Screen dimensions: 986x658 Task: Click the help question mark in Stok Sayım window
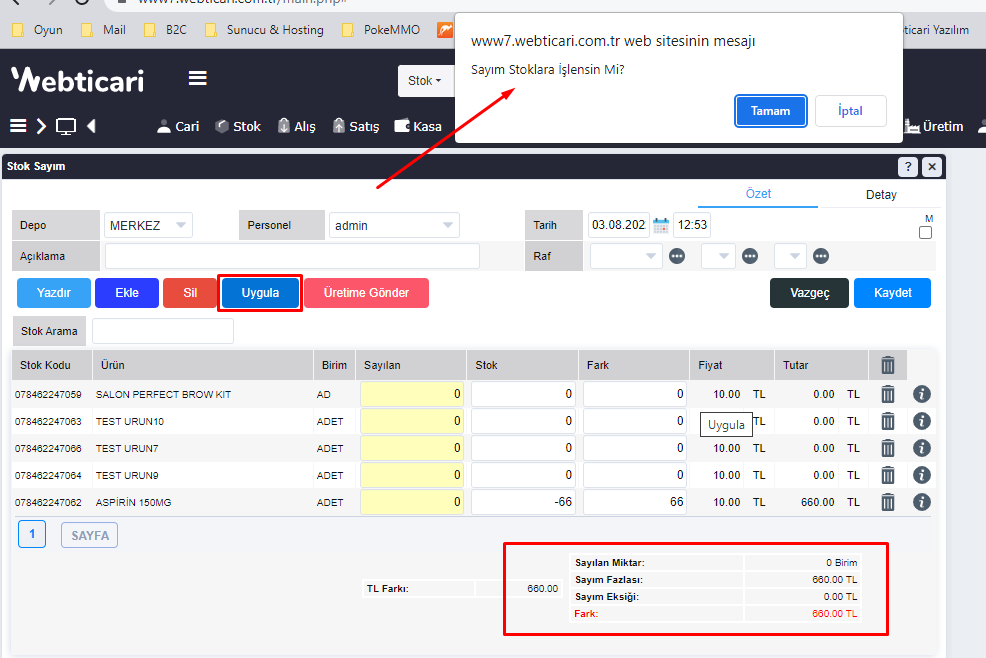(907, 167)
